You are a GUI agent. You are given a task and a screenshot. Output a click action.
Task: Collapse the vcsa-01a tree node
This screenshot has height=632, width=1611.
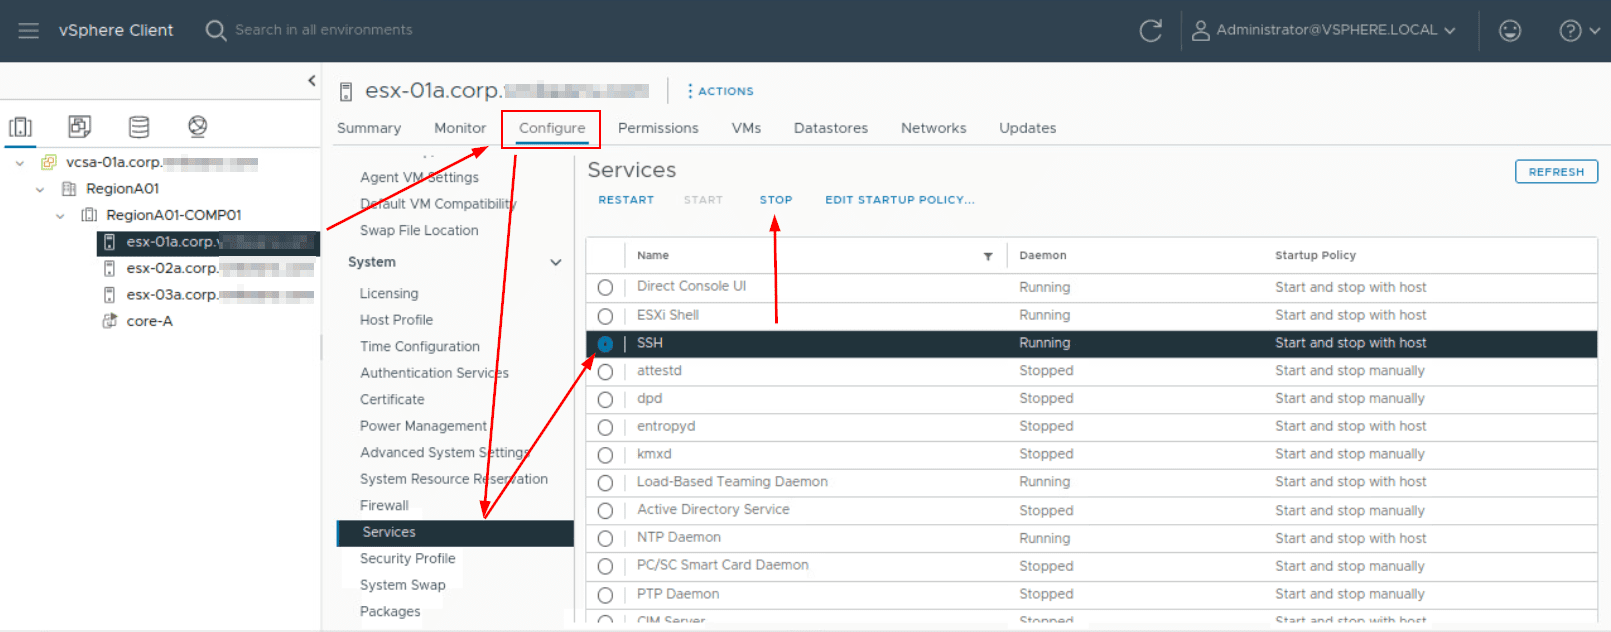click(19, 163)
